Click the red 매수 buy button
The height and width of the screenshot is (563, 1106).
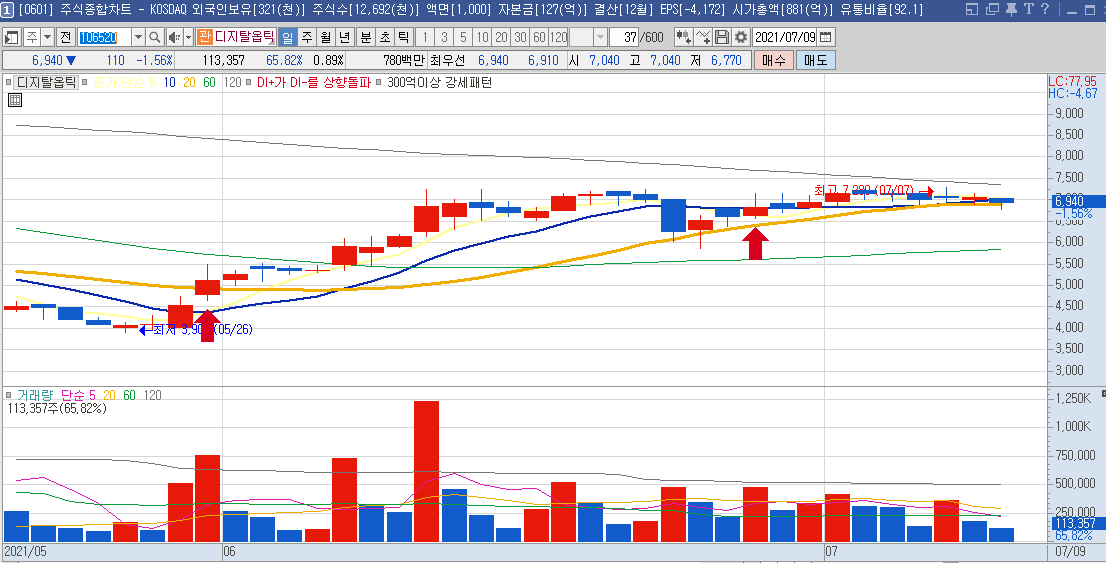click(773, 61)
